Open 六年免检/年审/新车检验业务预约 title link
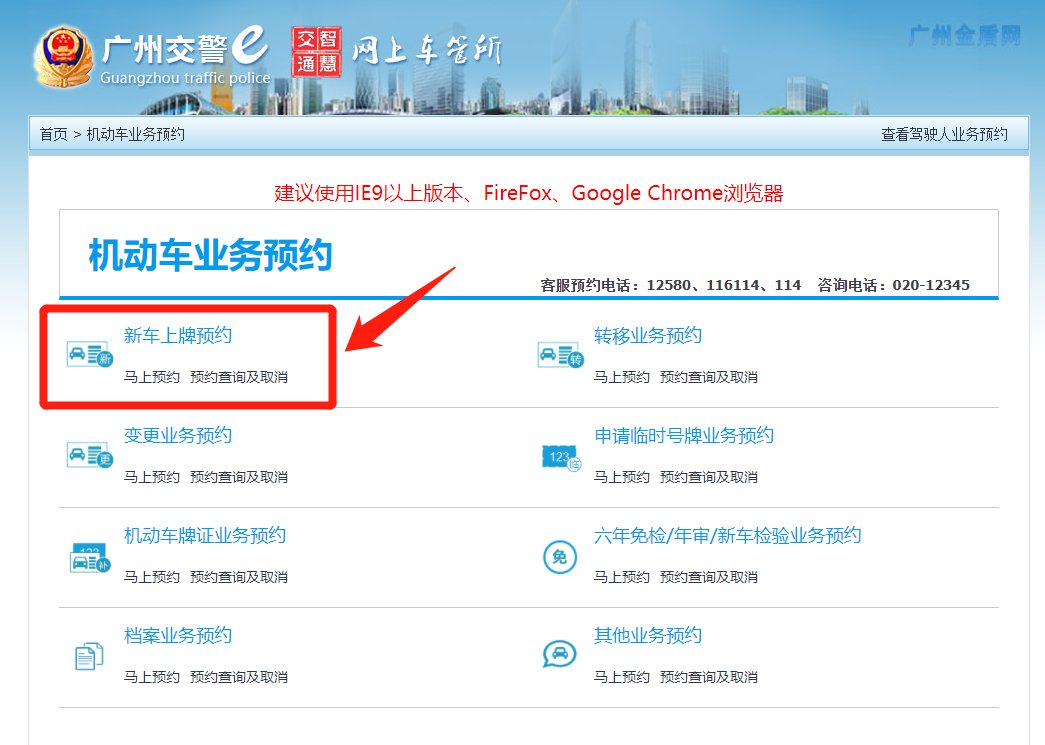 pos(727,536)
